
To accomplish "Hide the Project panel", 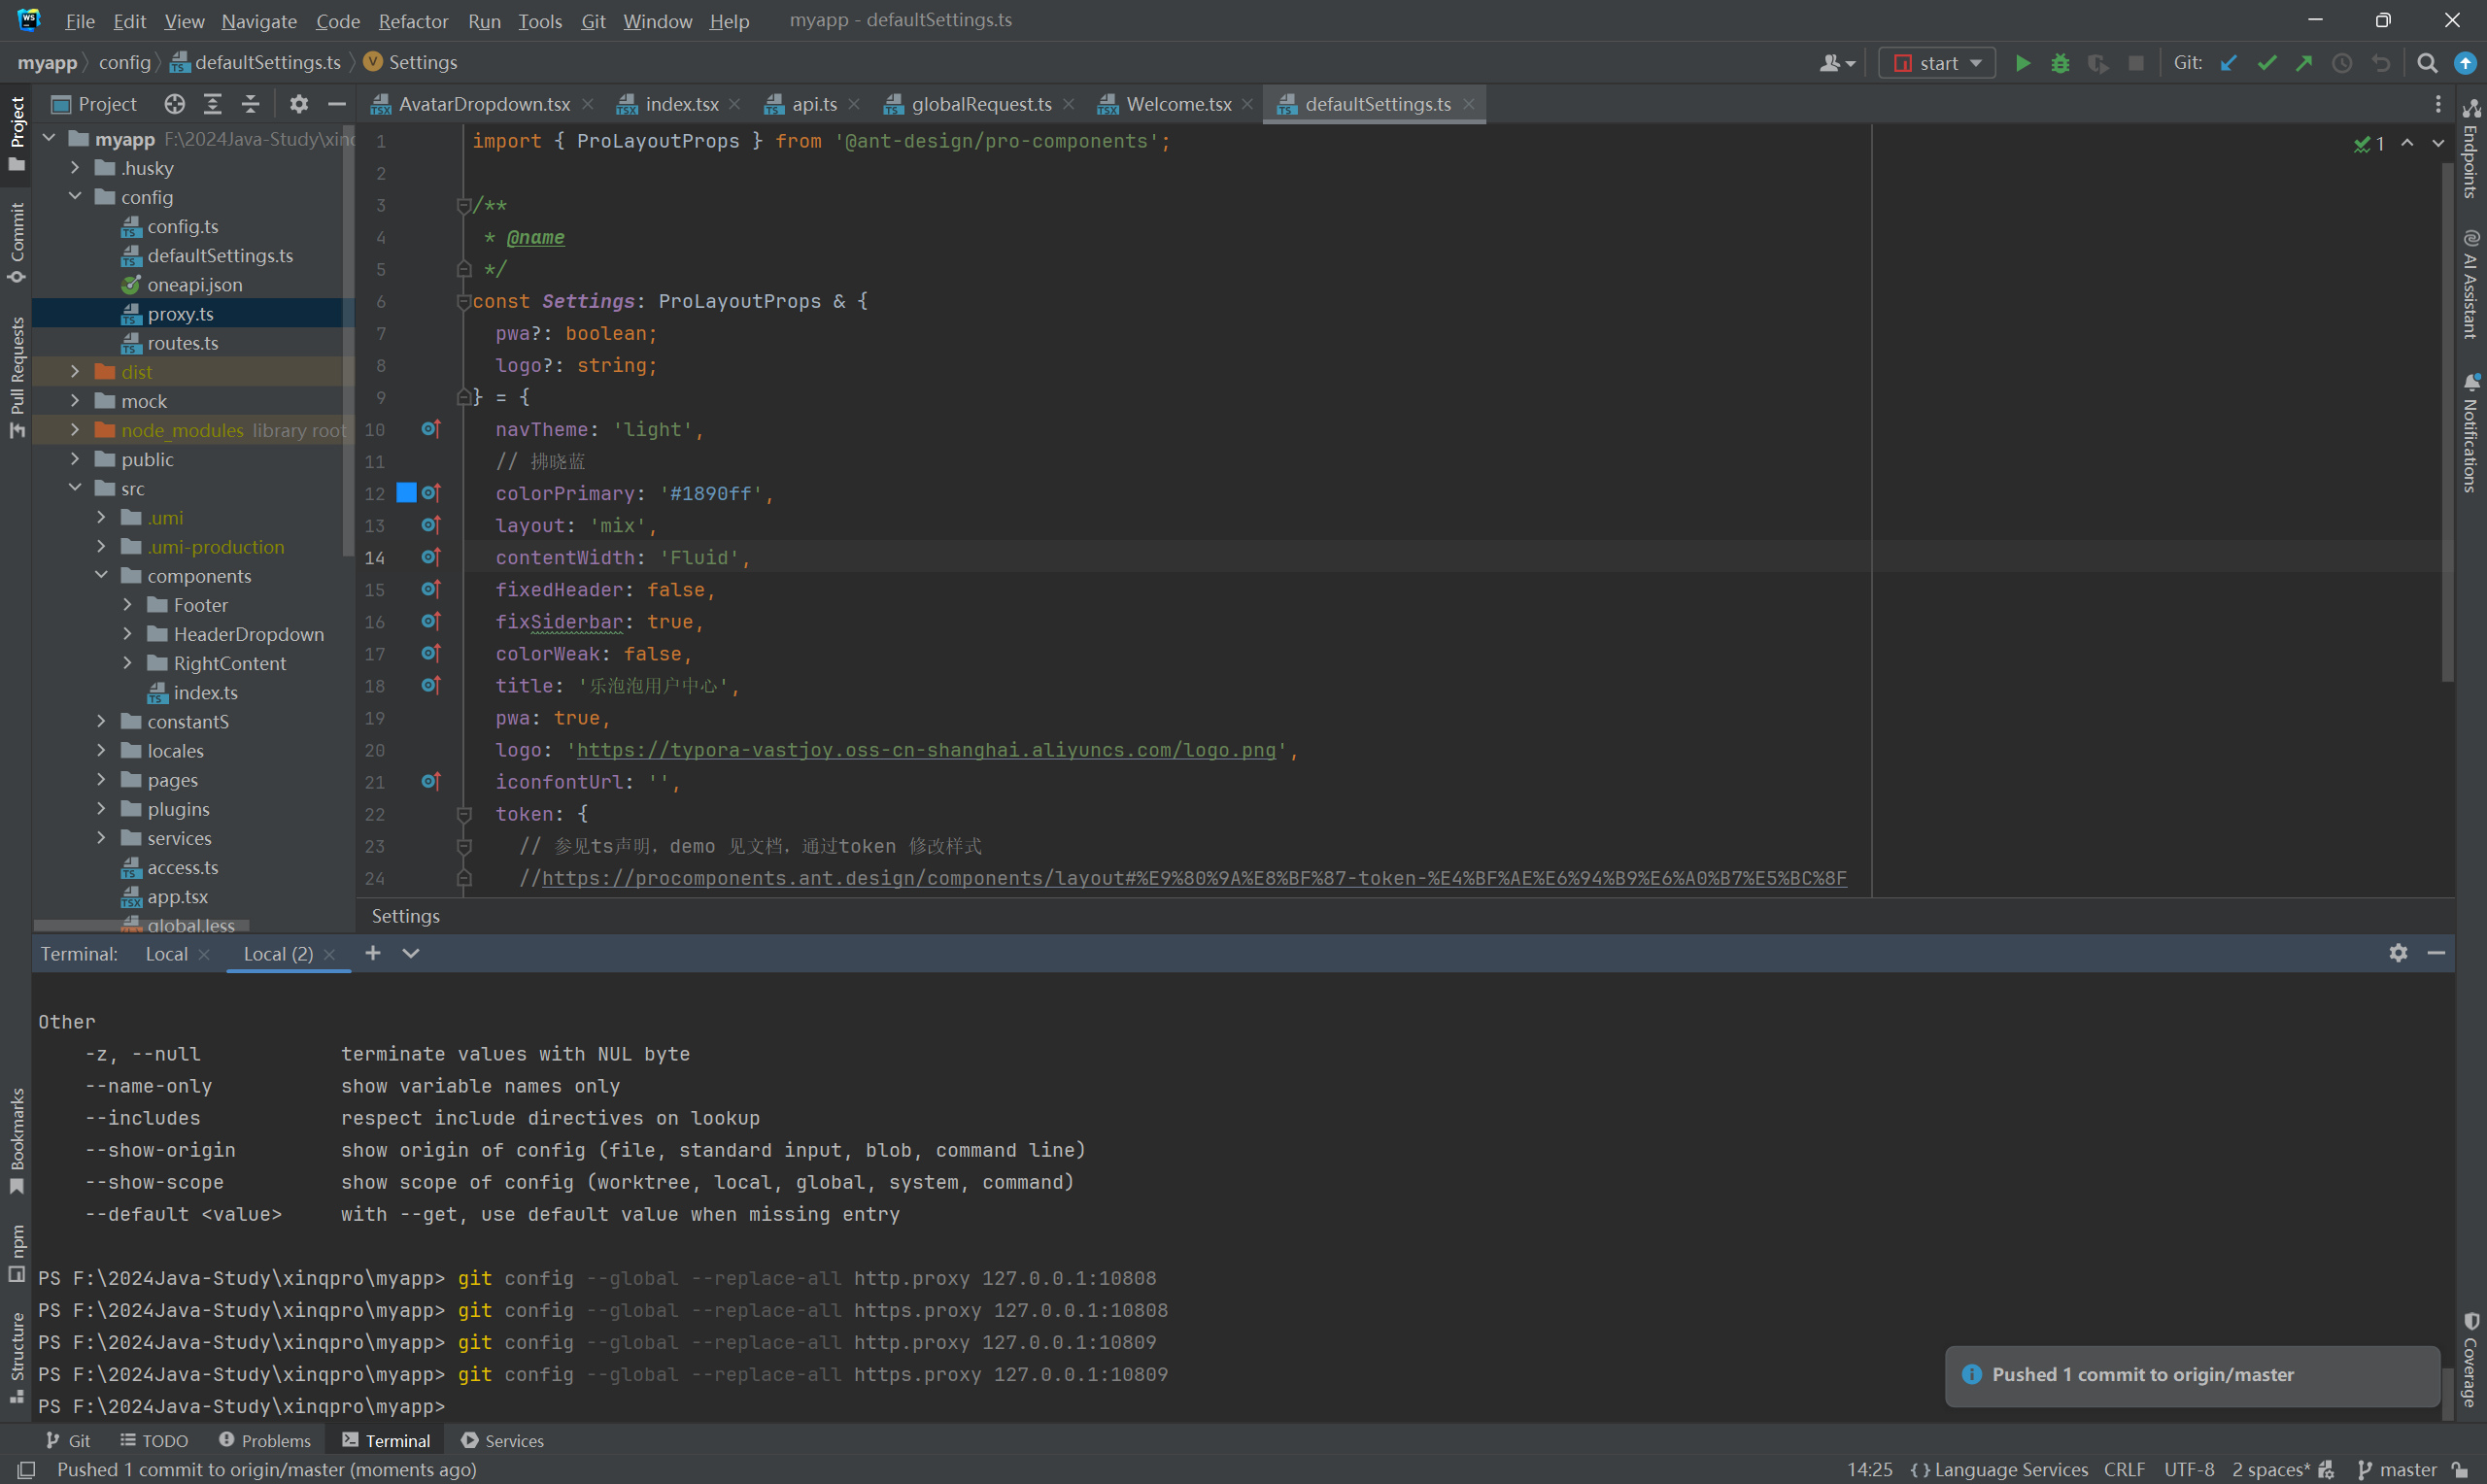I will point(336,104).
